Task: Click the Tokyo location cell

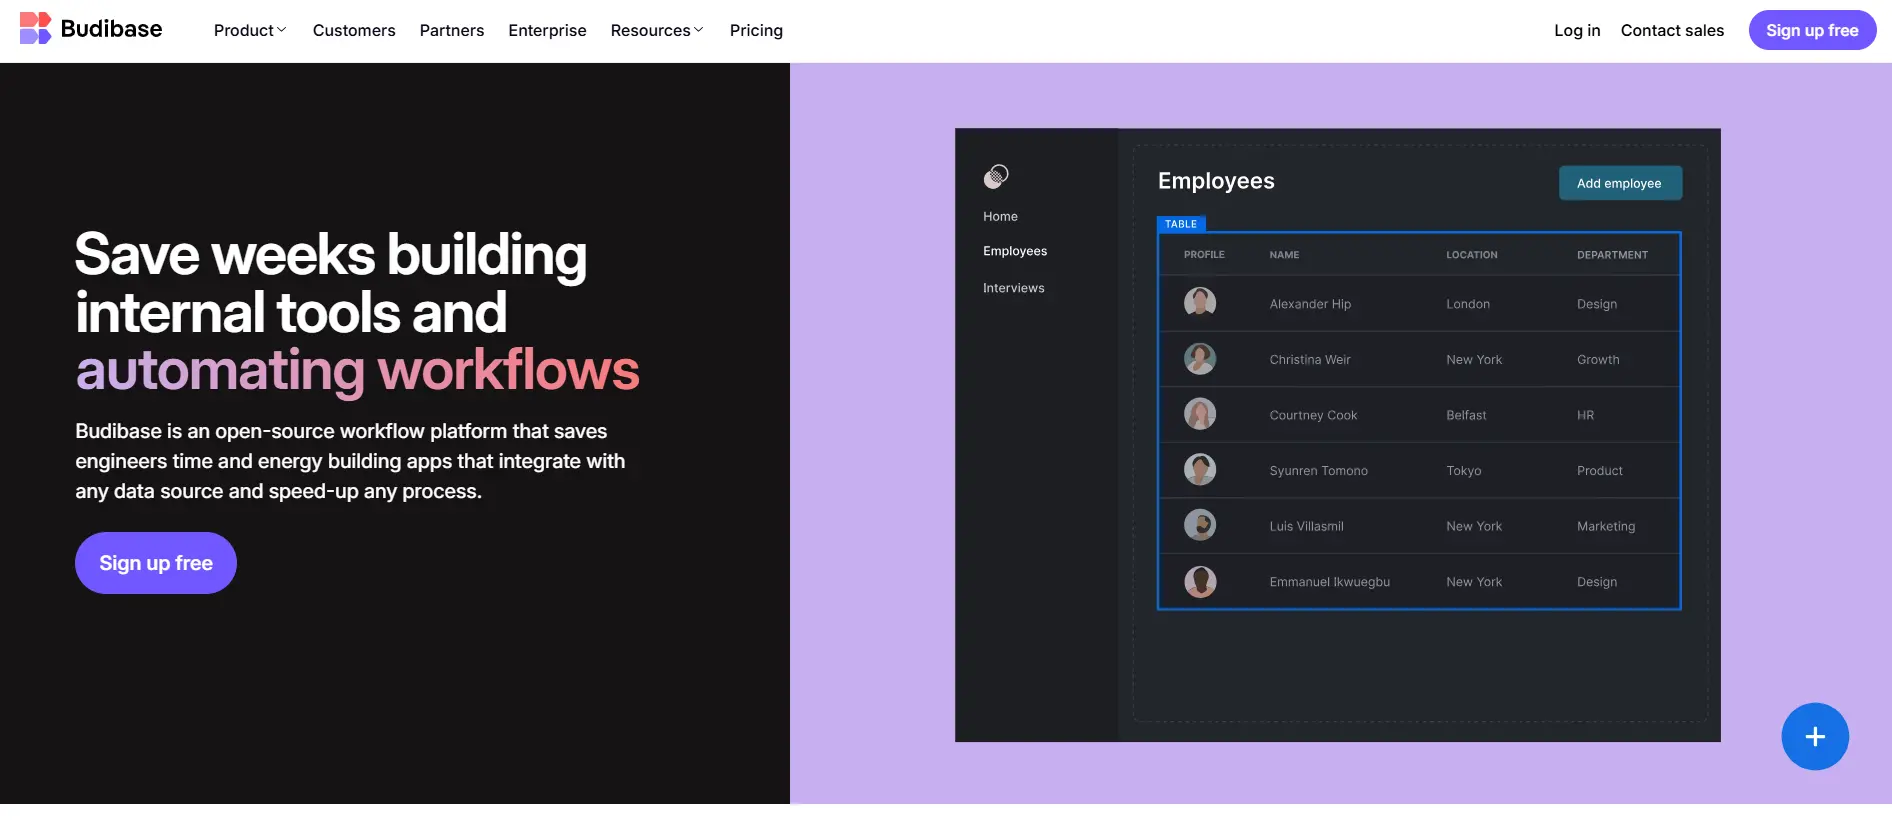Action: tap(1463, 471)
